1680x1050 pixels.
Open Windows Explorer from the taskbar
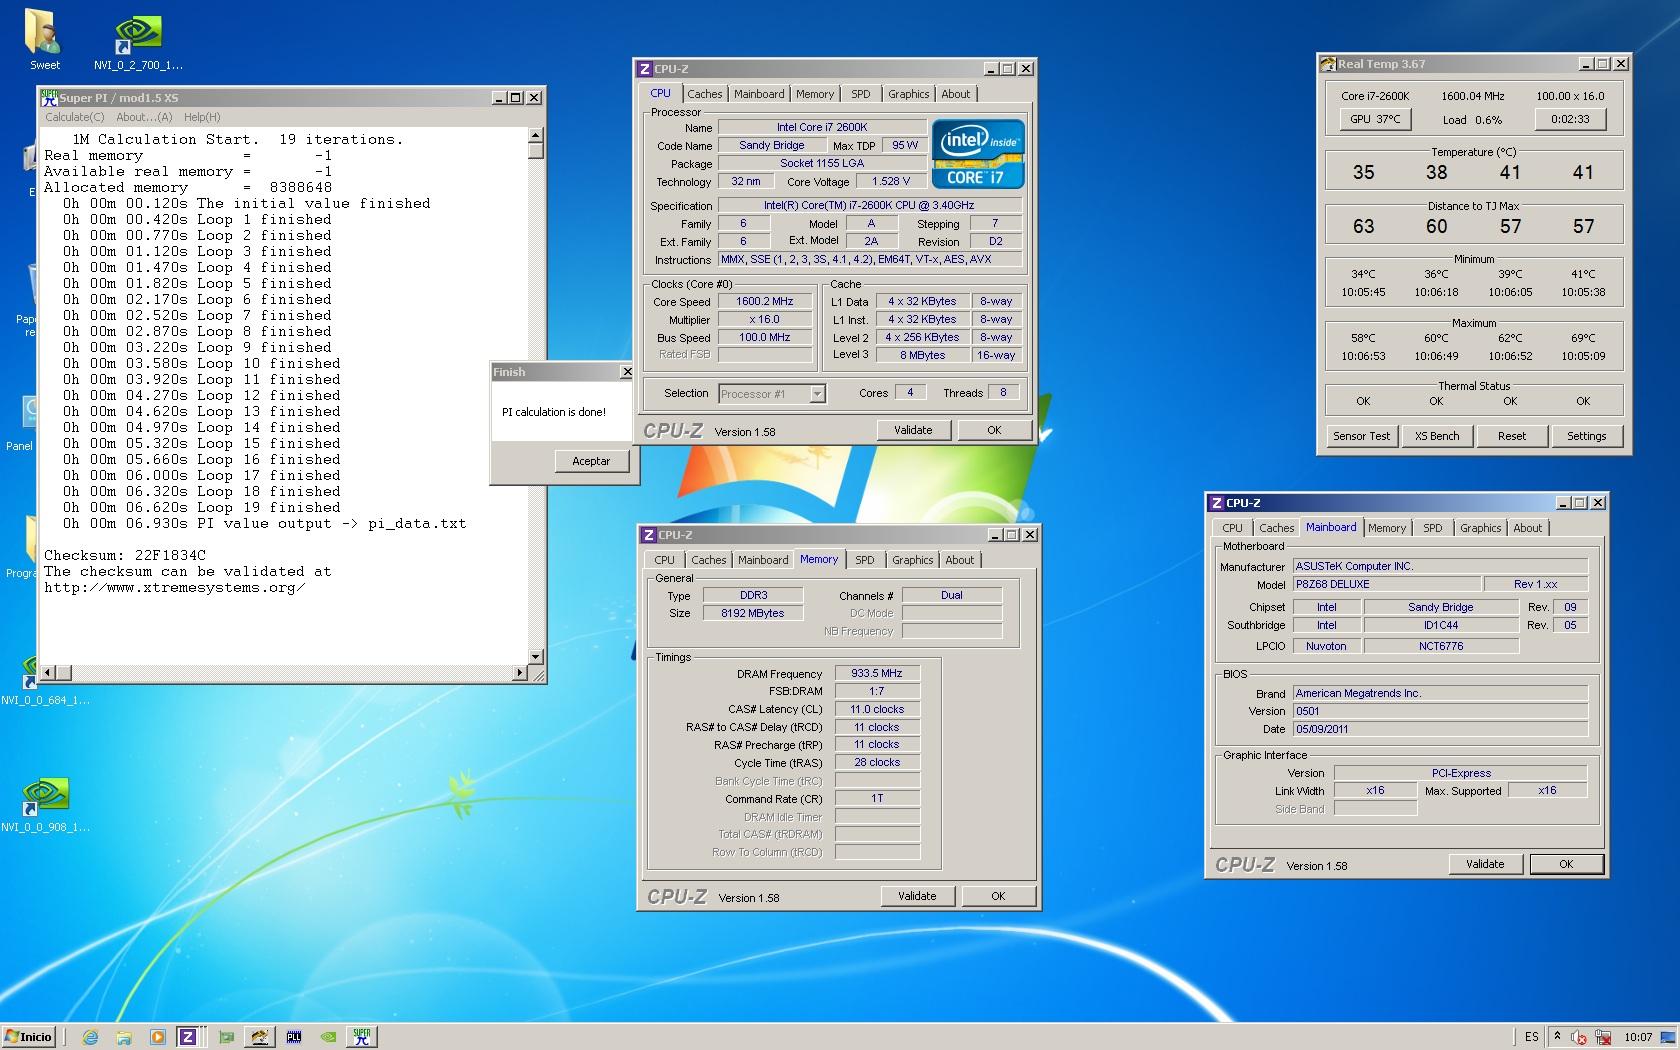pyautogui.click(x=123, y=1037)
